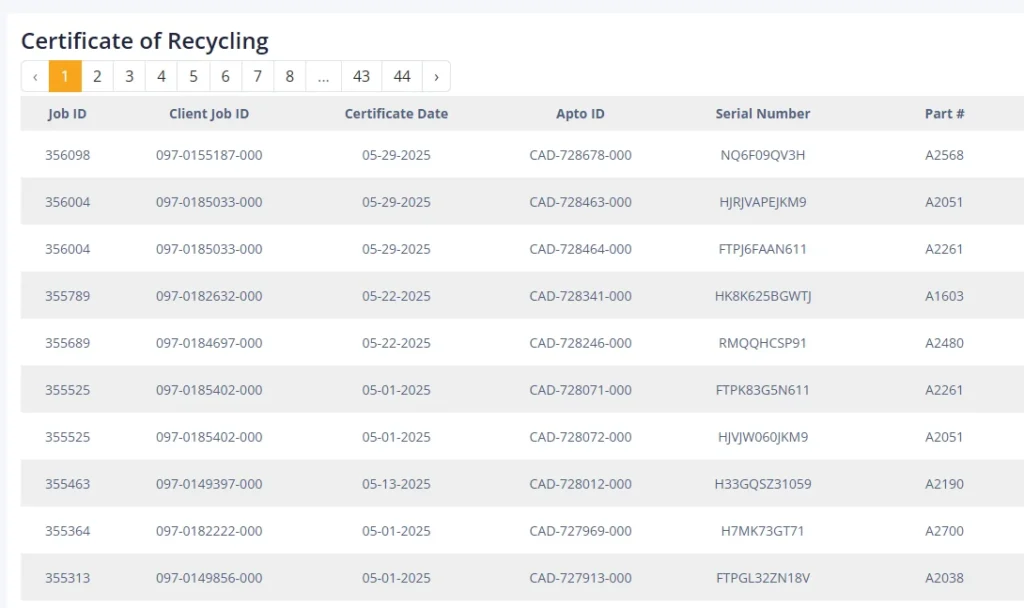Open page 8 in pagination
The height and width of the screenshot is (608, 1024).
pos(289,76)
